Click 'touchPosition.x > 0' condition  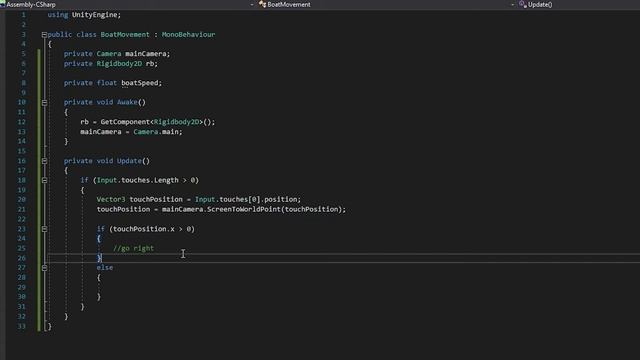tap(151, 229)
